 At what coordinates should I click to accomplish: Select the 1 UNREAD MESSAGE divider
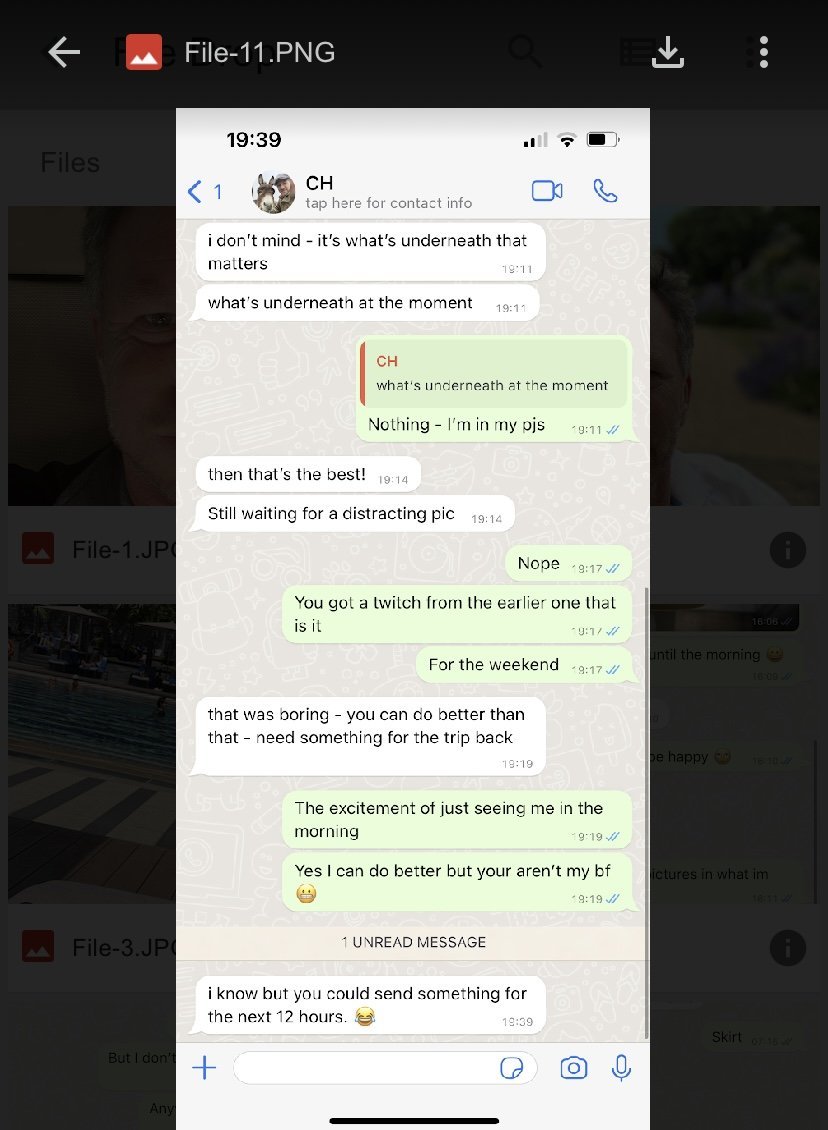click(413, 943)
